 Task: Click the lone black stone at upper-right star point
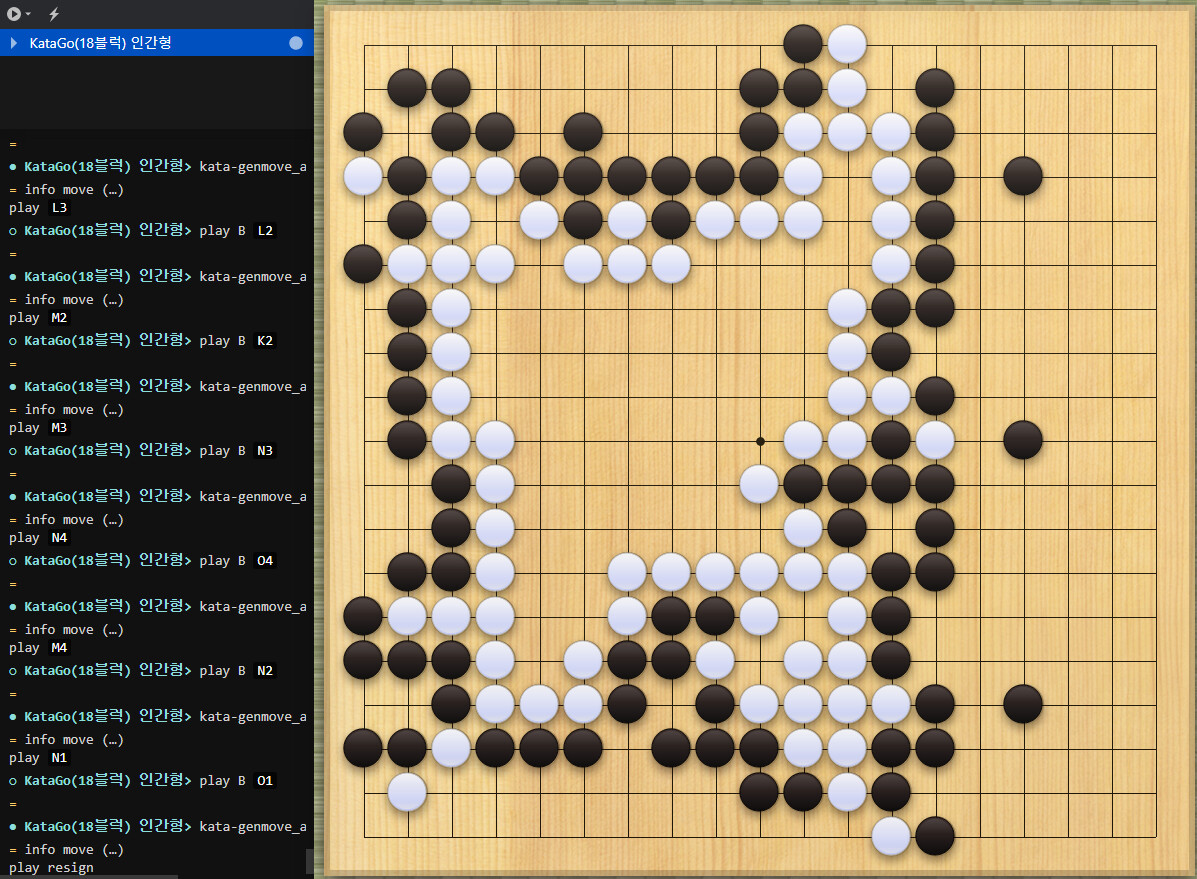pos(1023,176)
